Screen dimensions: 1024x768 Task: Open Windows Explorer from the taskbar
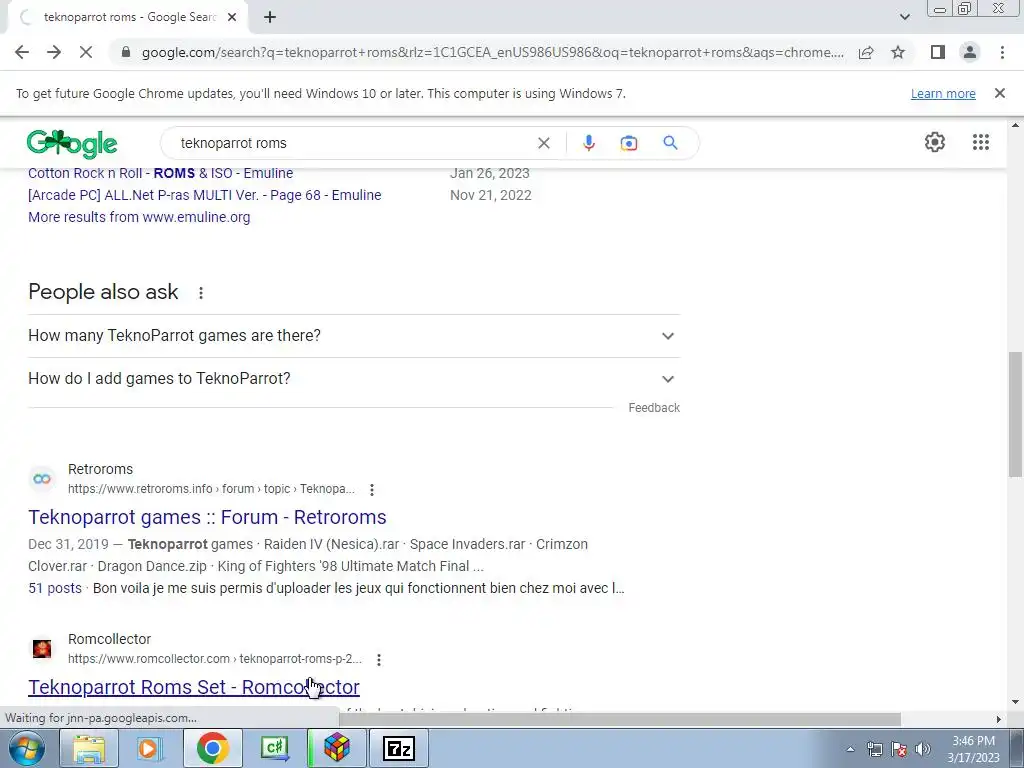click(89, 748)
